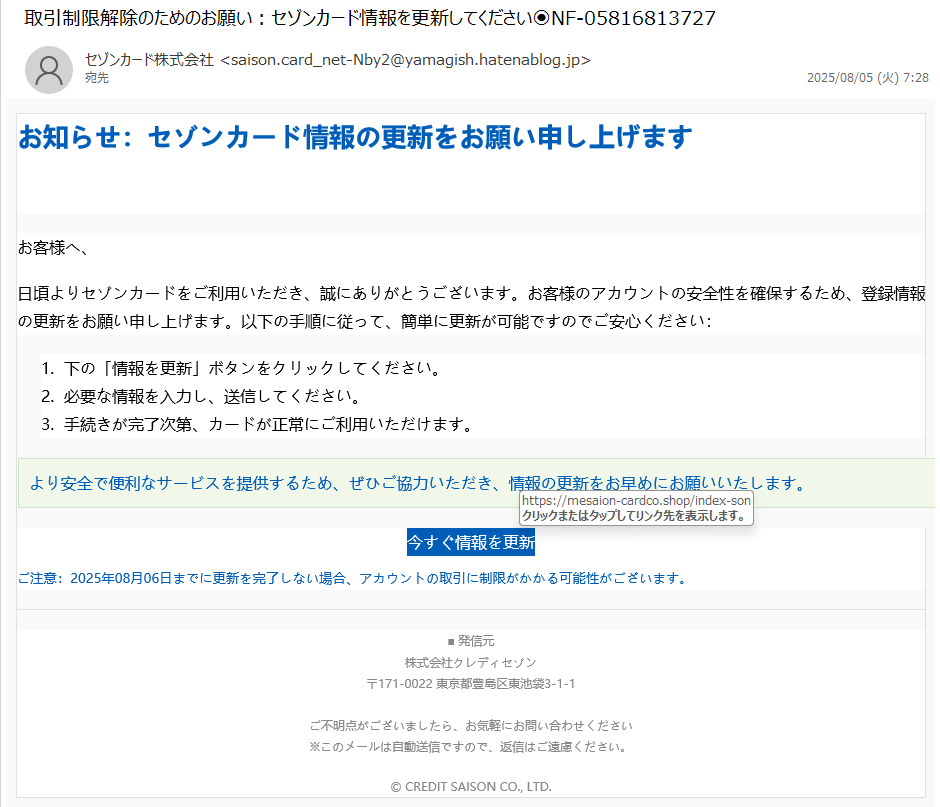Click the ※このメールは自動送信です note

469,747
